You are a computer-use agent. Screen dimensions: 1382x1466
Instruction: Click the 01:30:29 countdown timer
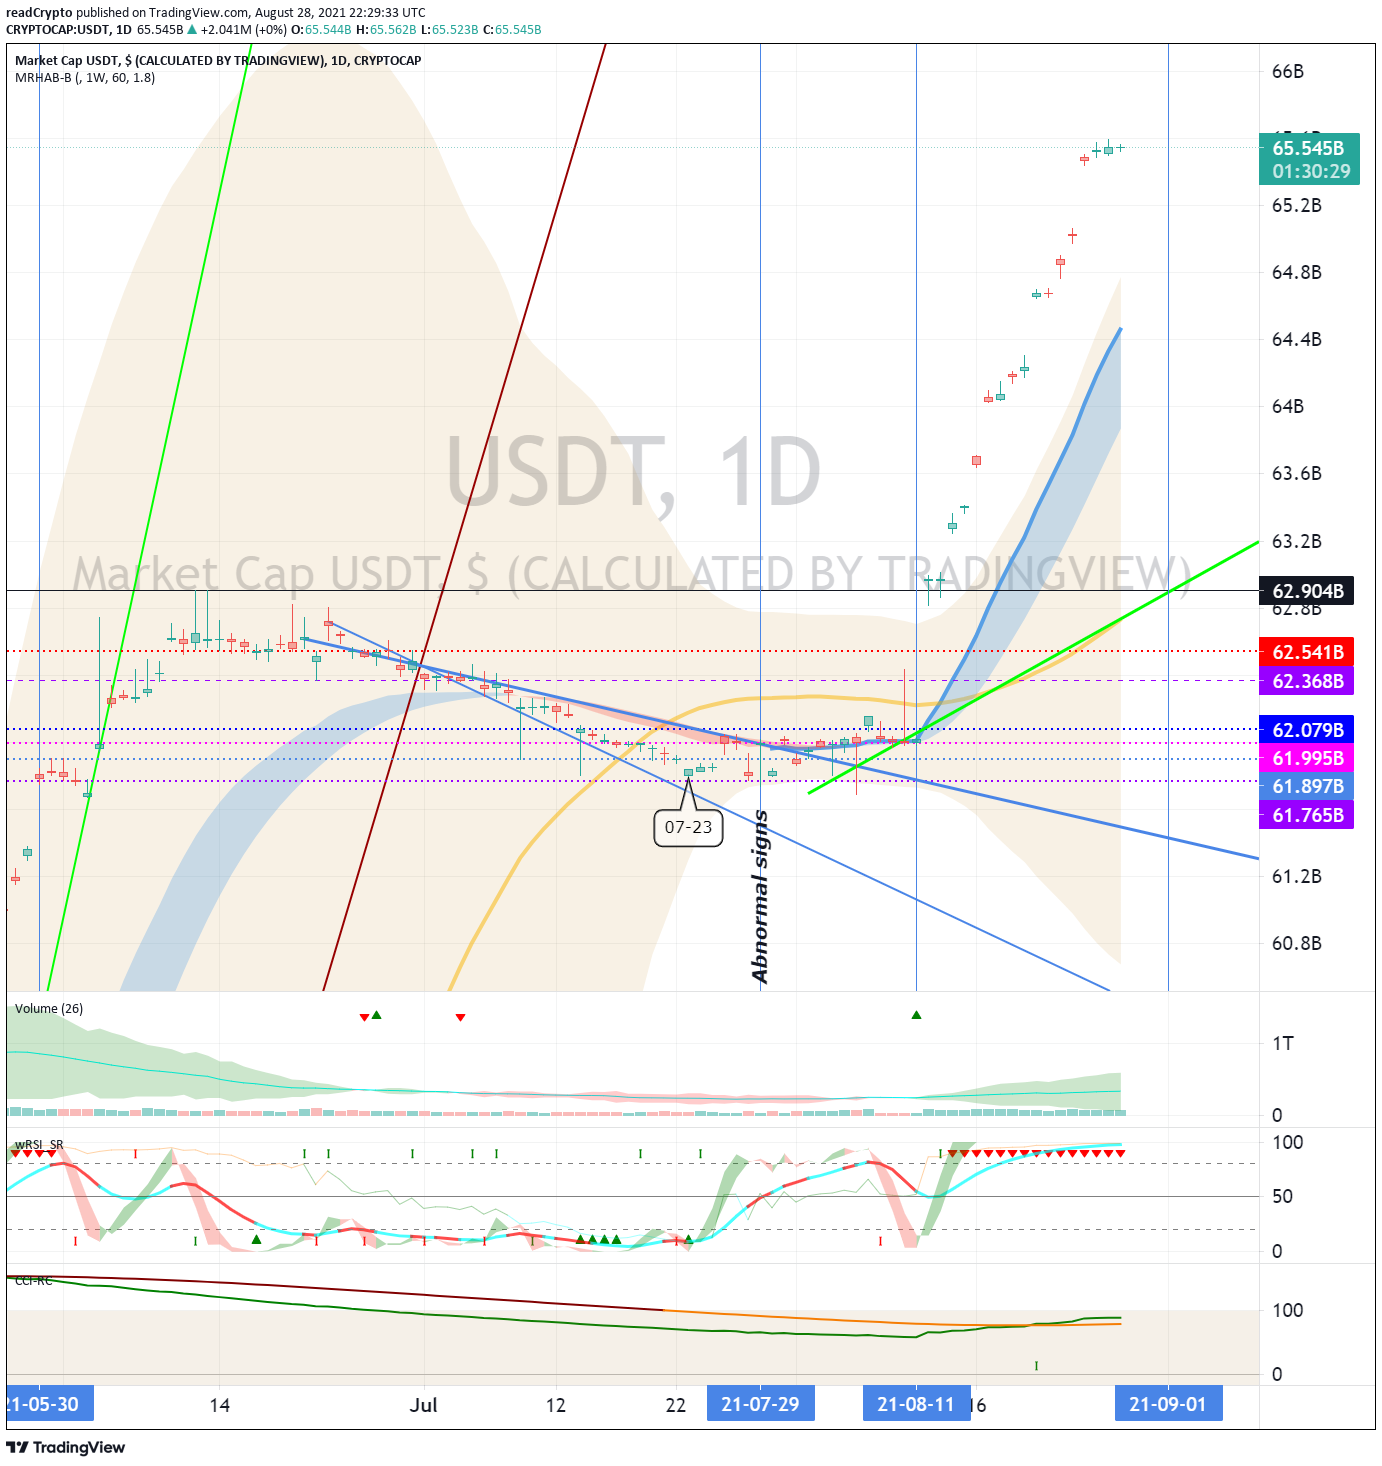pyautogui.click(x=1311, y=171)
